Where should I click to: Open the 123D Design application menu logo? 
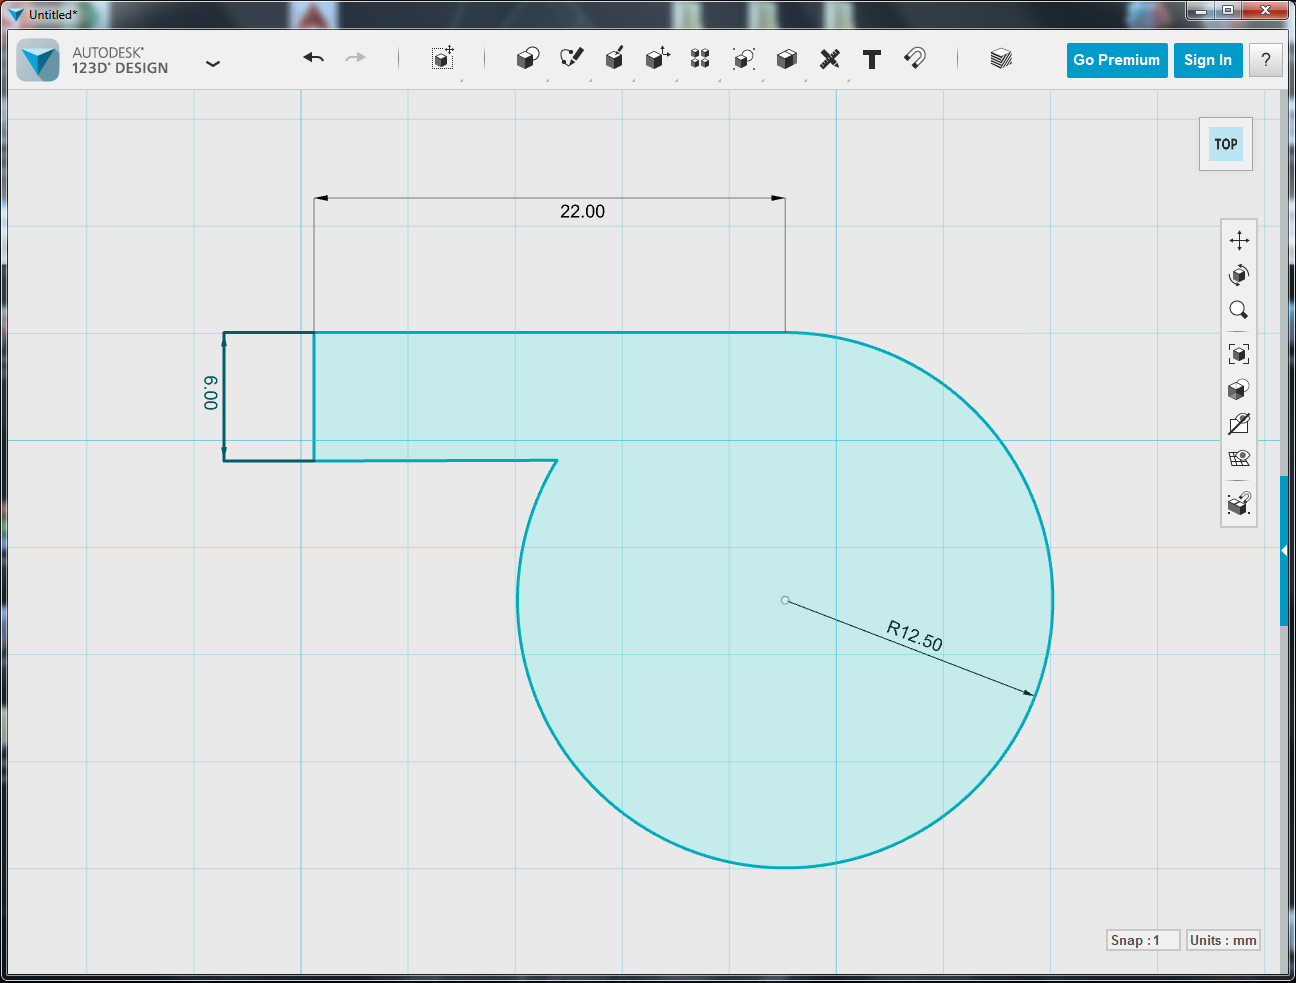tap(39, 60)
